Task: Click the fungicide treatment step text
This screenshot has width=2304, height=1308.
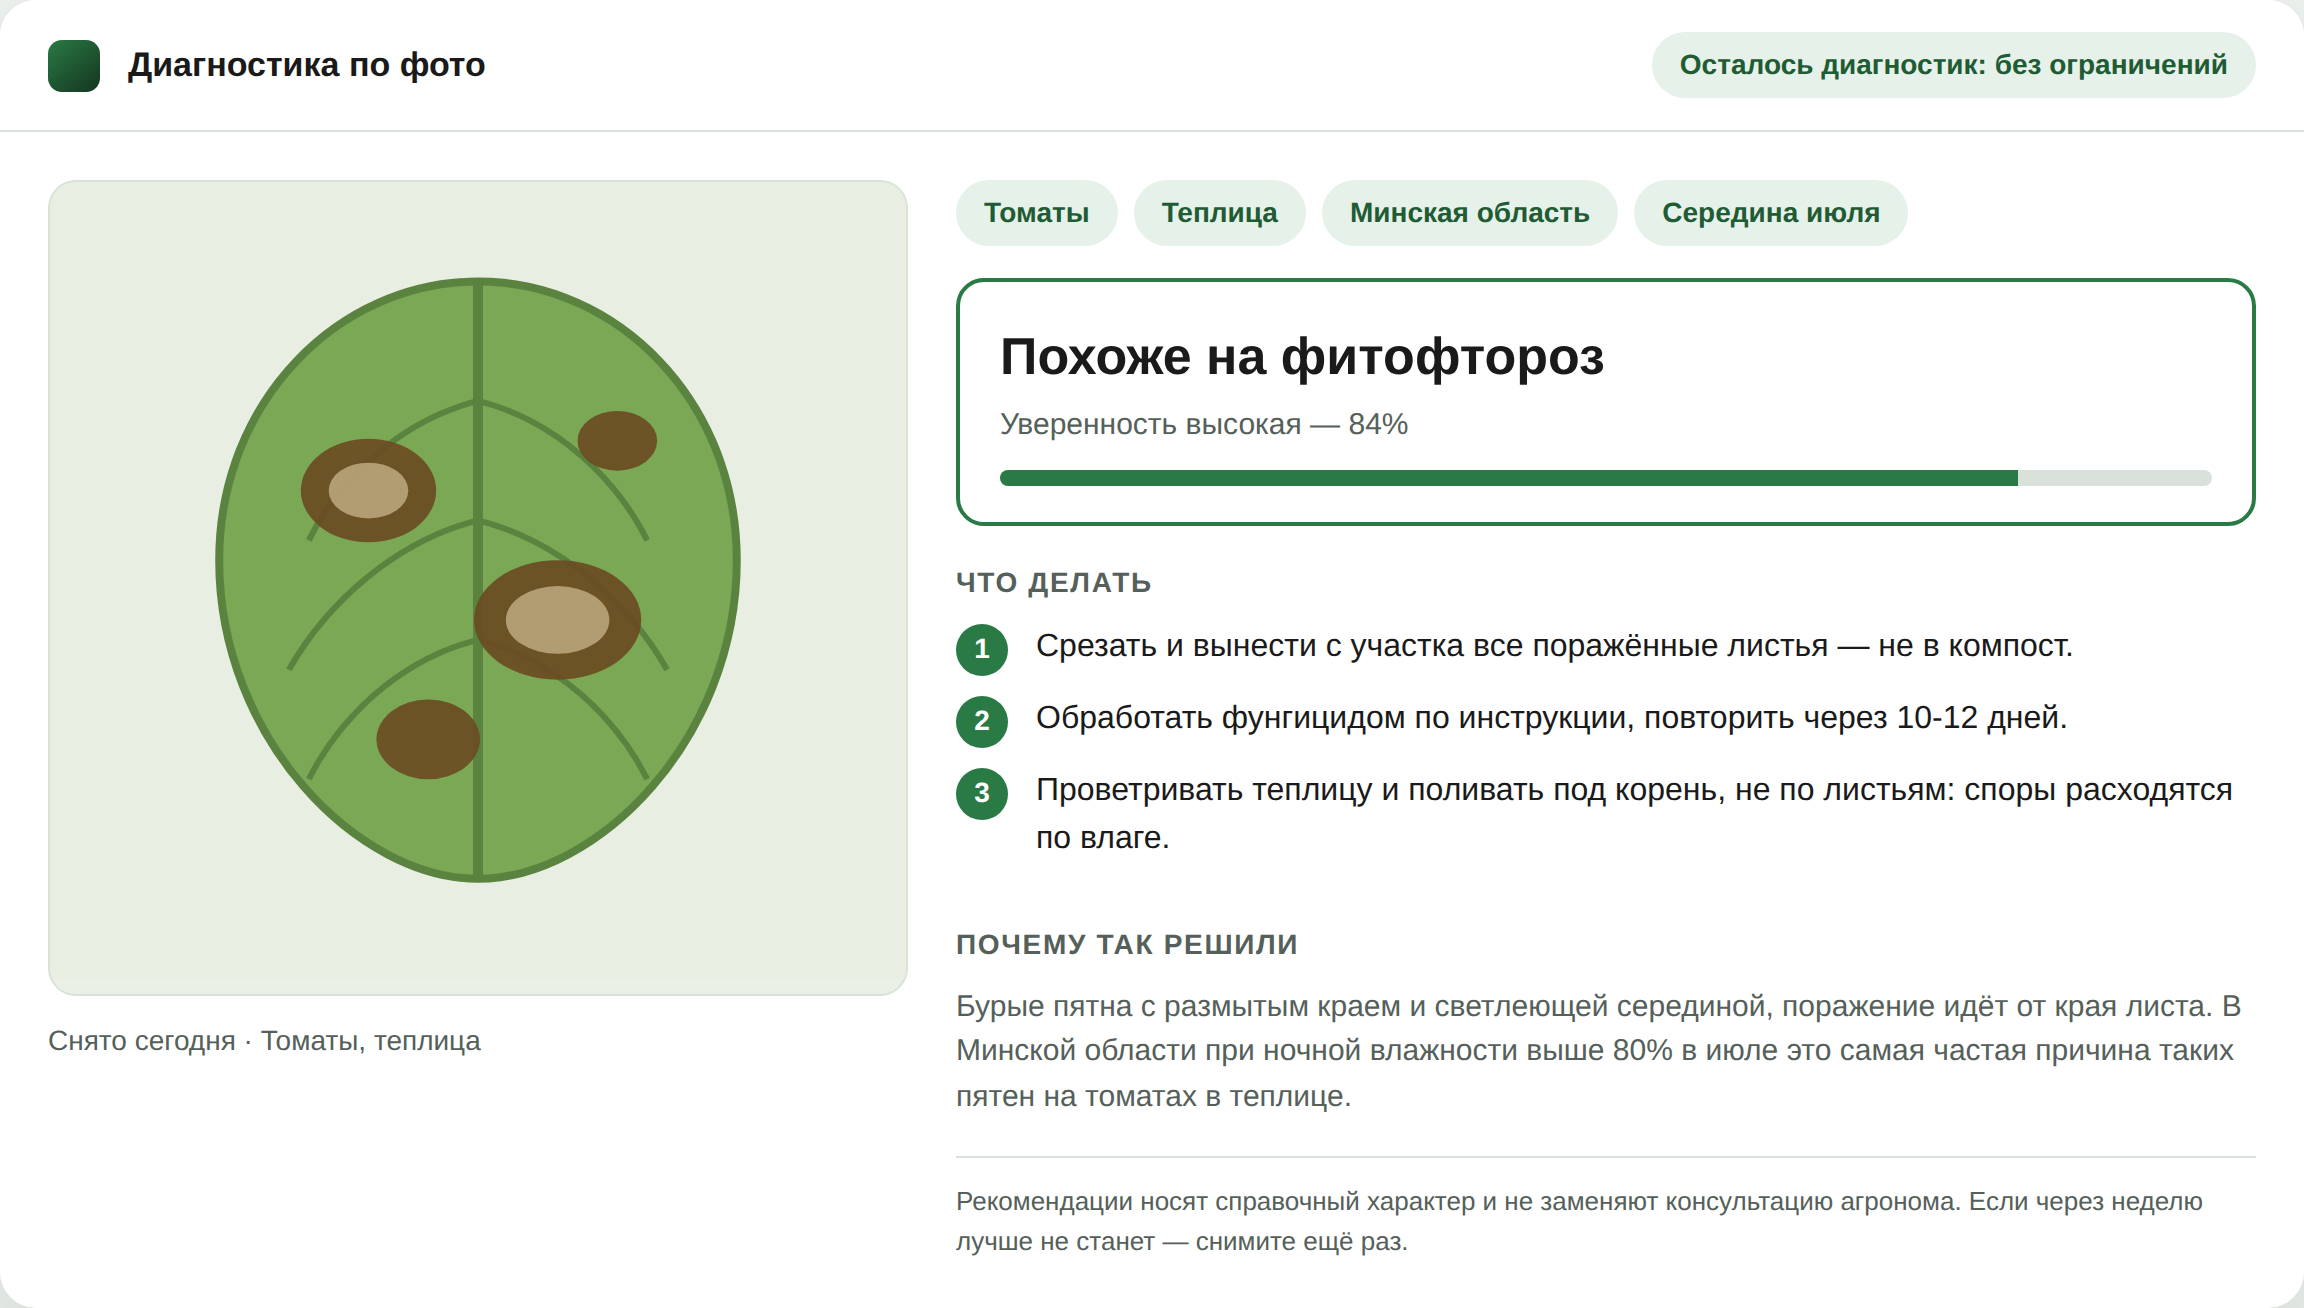Action: 1551,718
